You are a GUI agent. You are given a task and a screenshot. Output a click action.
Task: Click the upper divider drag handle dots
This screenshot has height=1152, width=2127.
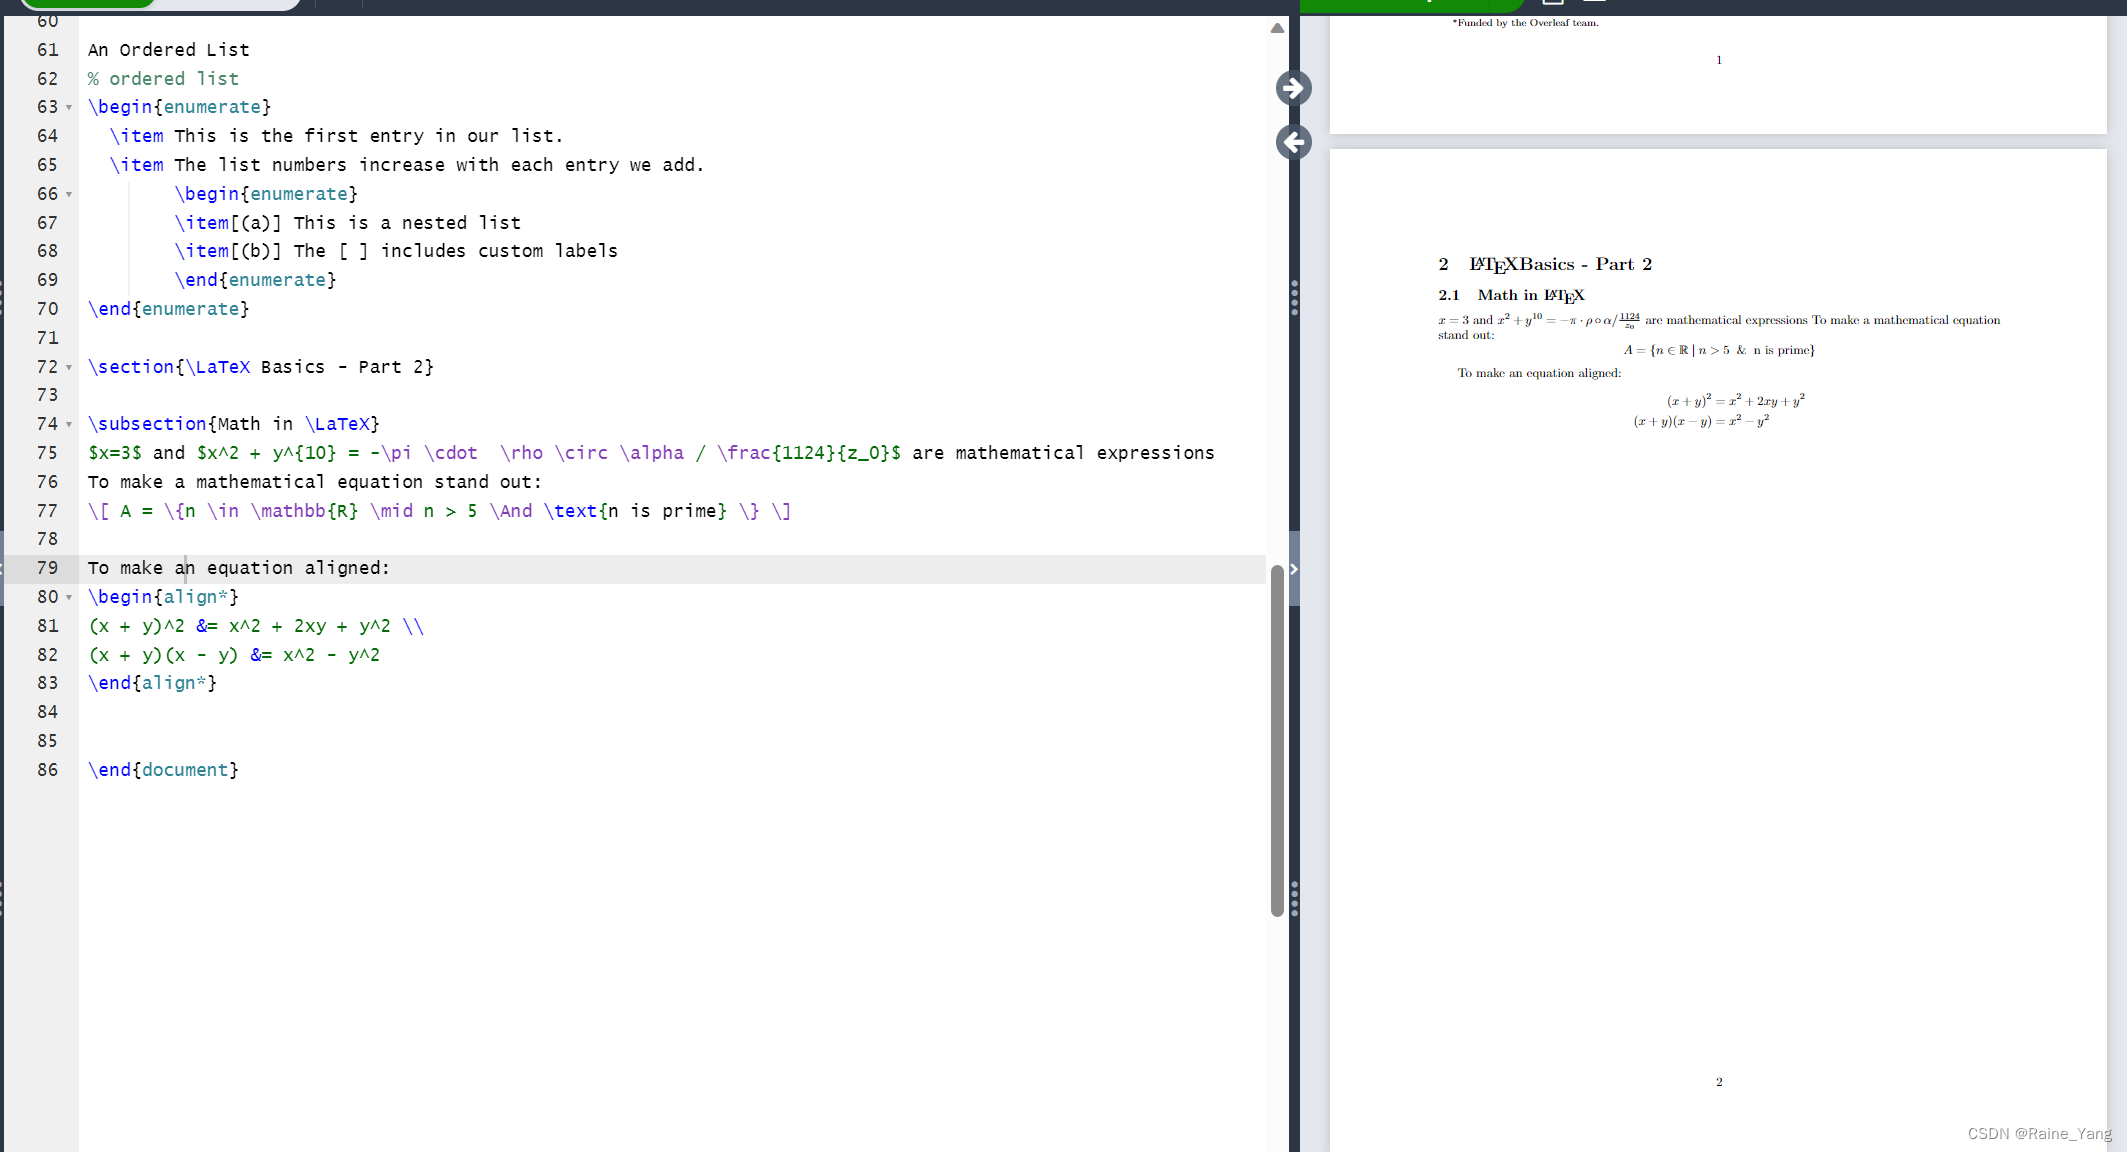[1294, 298]
